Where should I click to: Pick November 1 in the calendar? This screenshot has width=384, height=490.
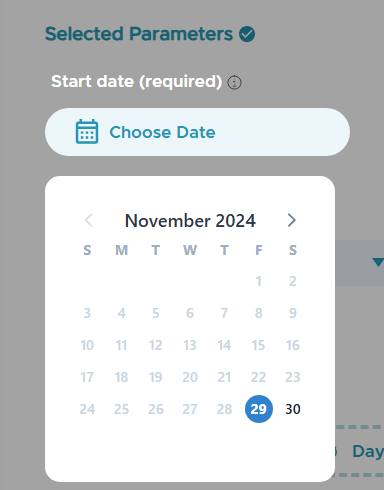[259, 281]
